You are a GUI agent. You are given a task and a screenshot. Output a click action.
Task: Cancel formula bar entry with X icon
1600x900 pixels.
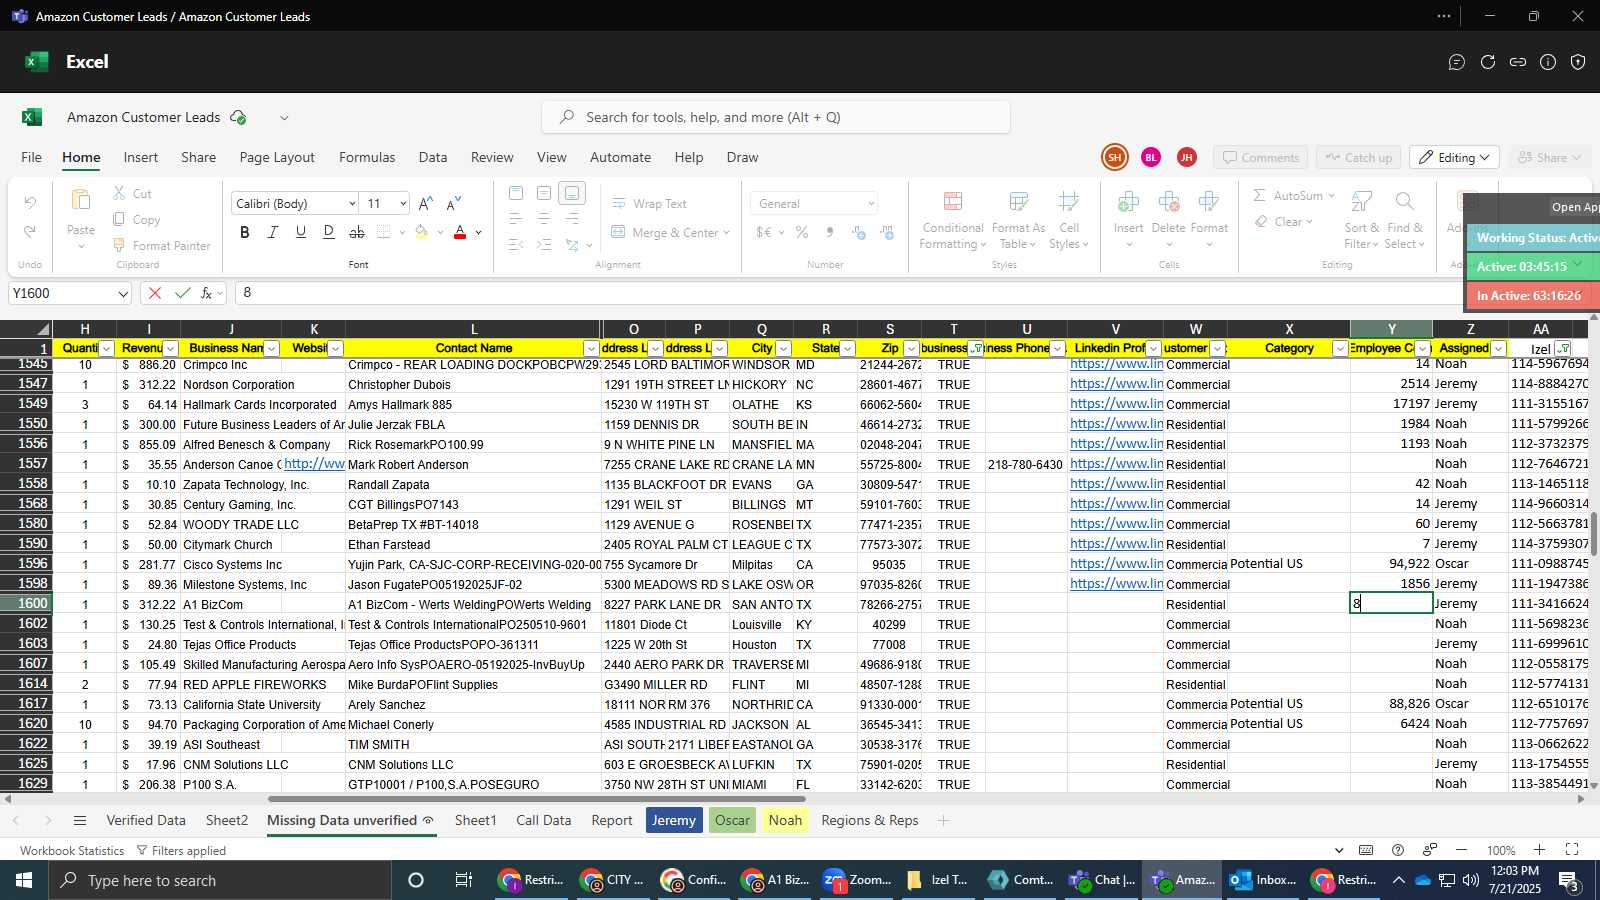pyautogui.click(x=154, y=293)
